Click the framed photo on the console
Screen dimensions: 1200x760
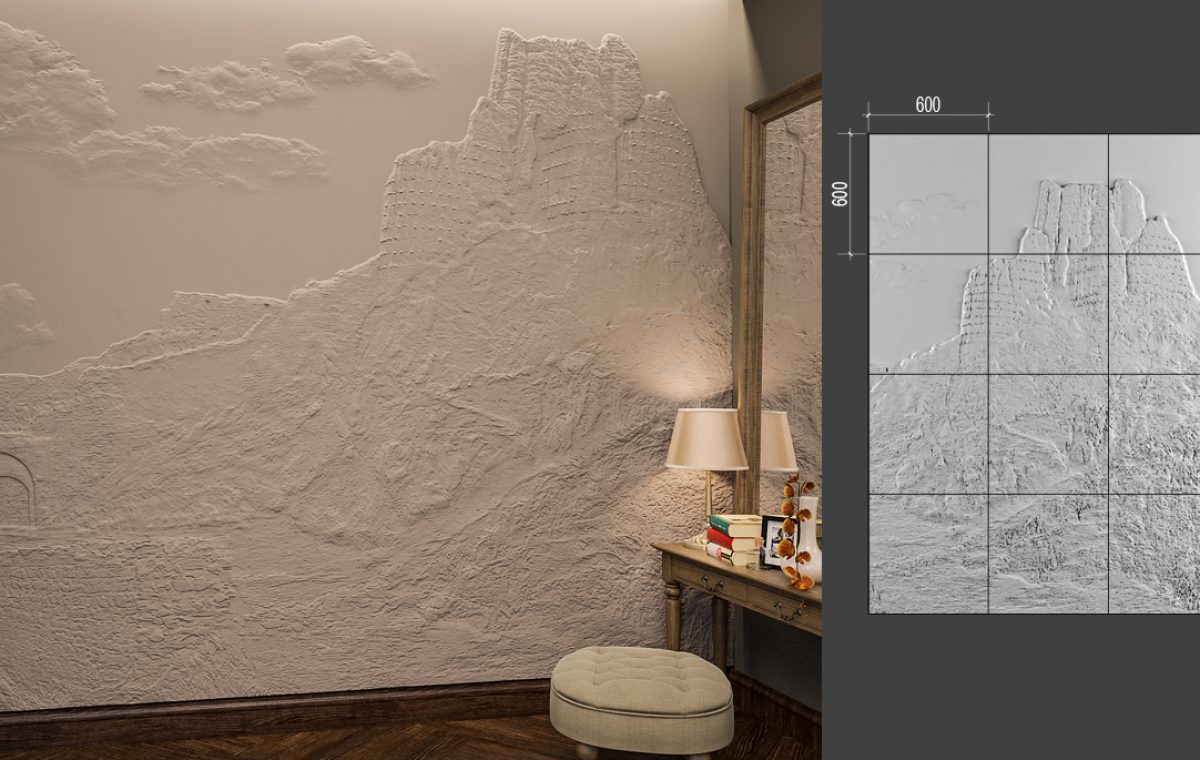[x=772, y=540]
